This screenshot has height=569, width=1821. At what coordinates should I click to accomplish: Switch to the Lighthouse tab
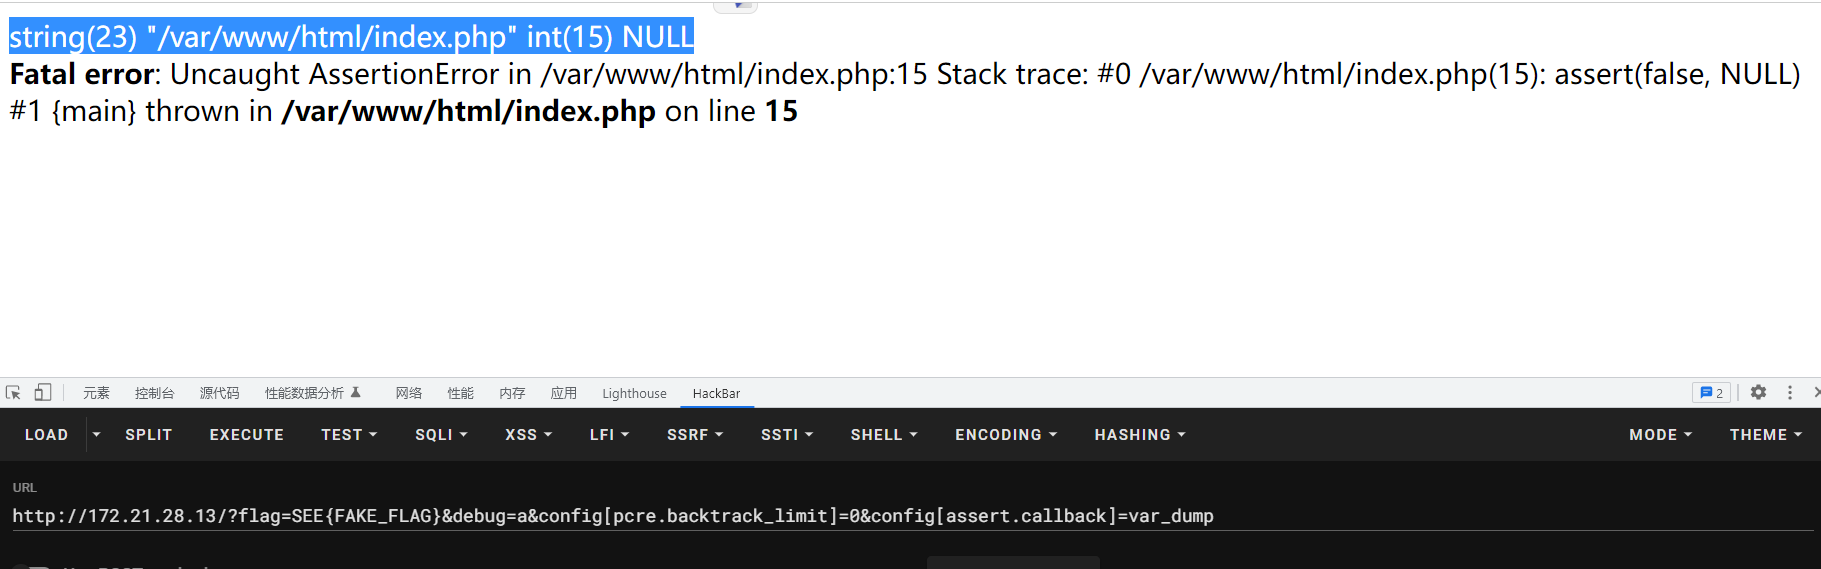(x=634, y=394)
